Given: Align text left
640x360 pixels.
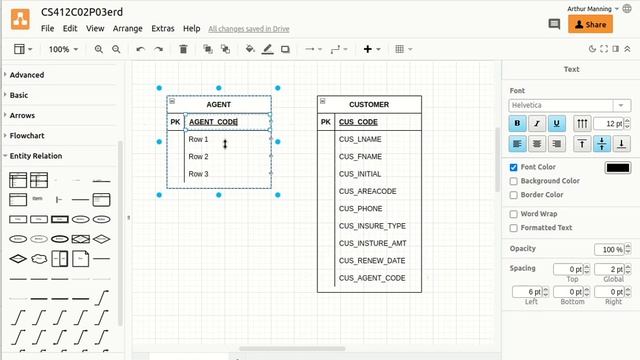Looking at the screenshot, I should pyautogui.click(x=517, y=144).
